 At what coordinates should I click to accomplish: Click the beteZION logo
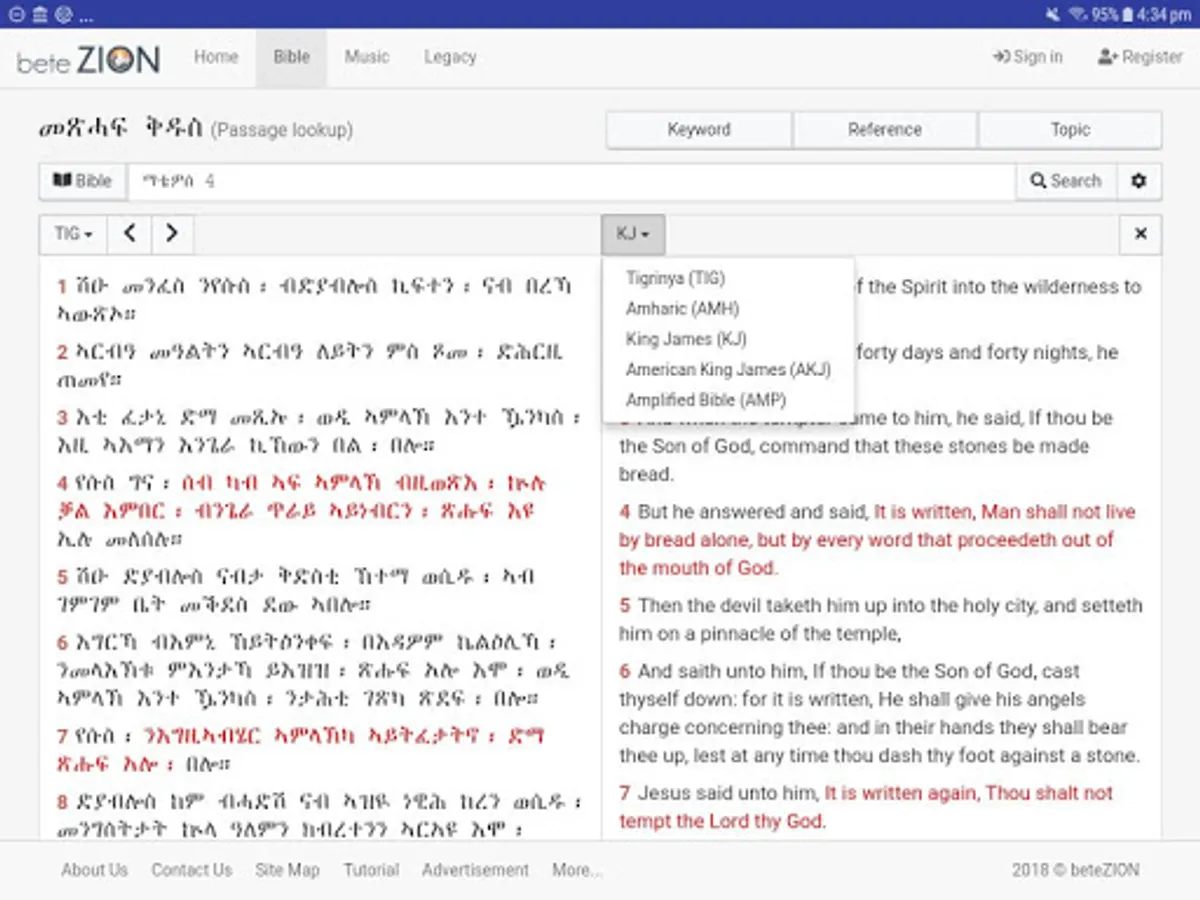[88, 59]
